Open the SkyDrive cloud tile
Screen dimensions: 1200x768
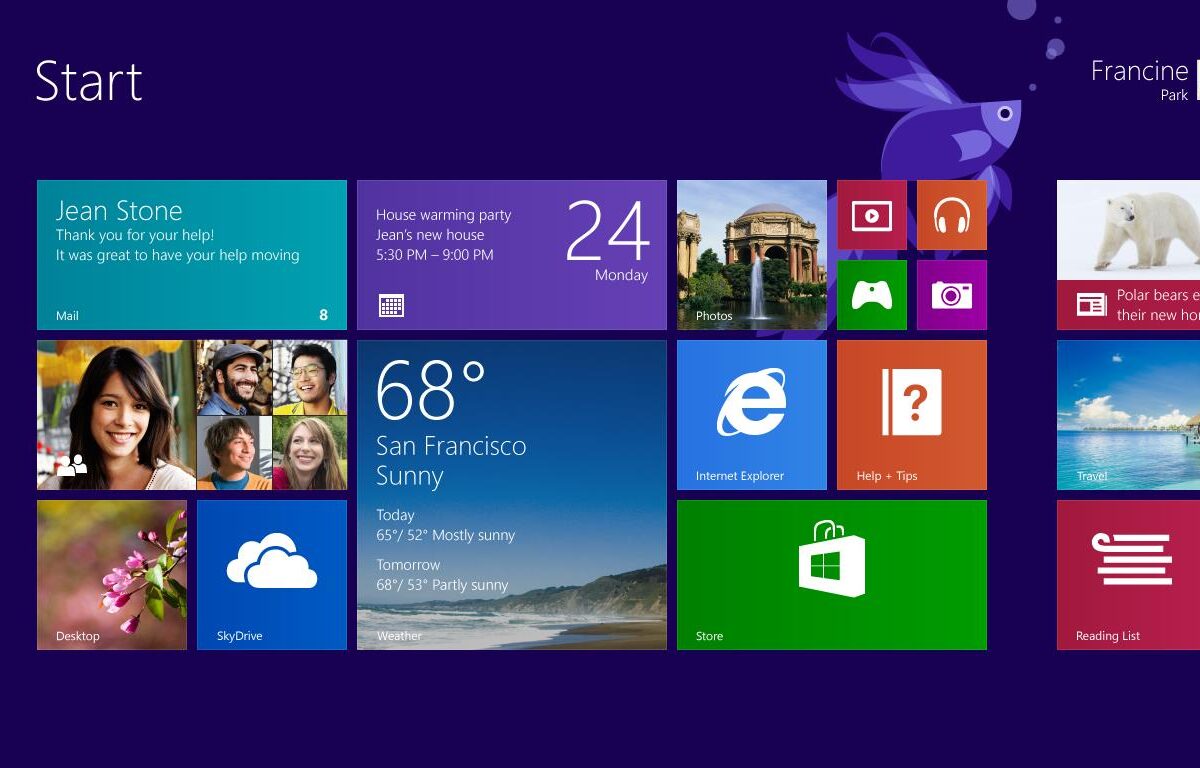click(x=271, y=575)
